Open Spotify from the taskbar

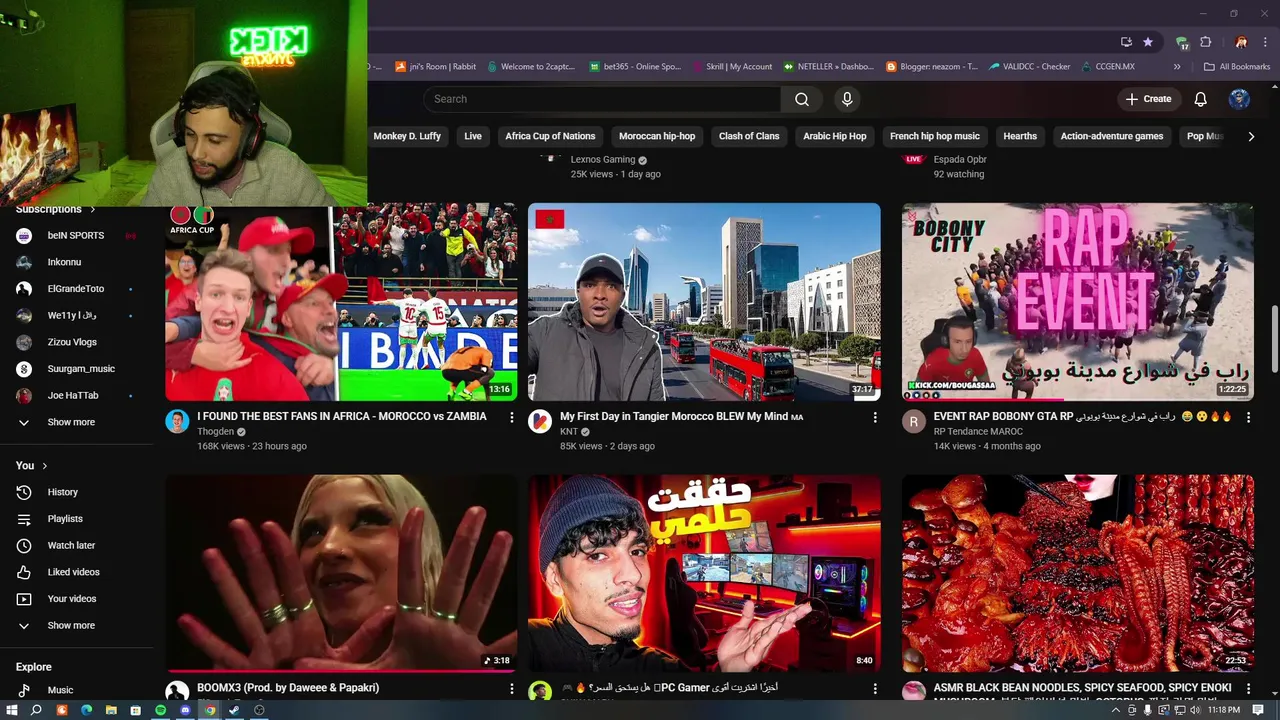click(x=161, y=710)
